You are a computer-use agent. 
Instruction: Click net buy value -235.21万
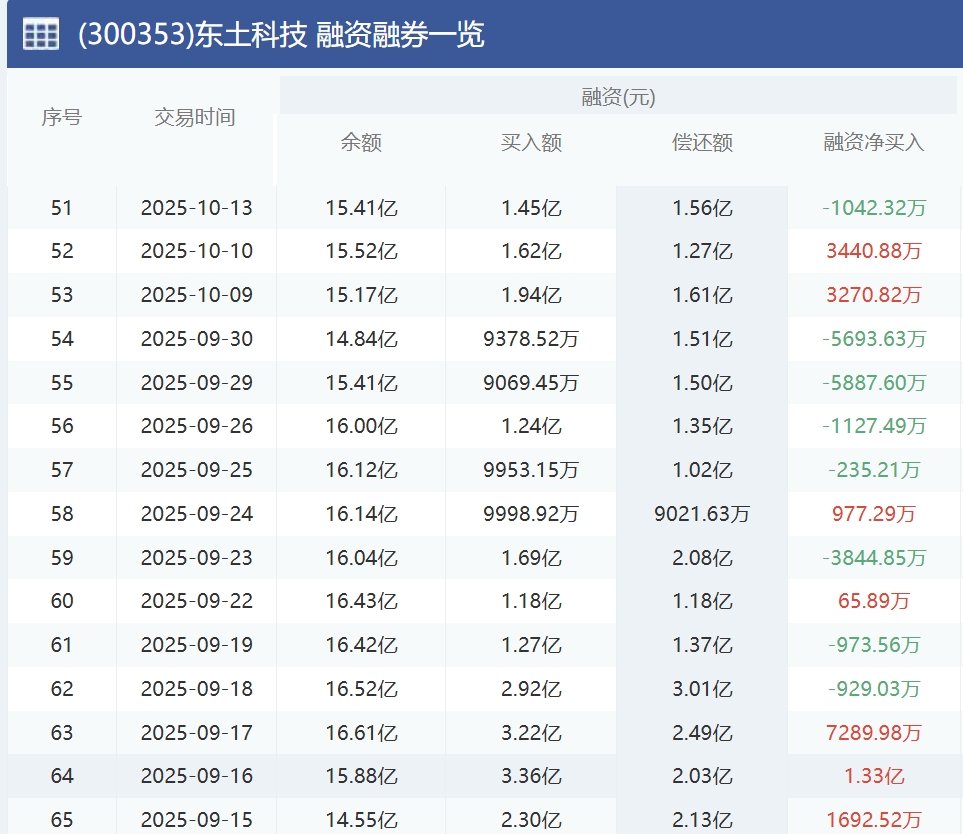click(873, 470)
